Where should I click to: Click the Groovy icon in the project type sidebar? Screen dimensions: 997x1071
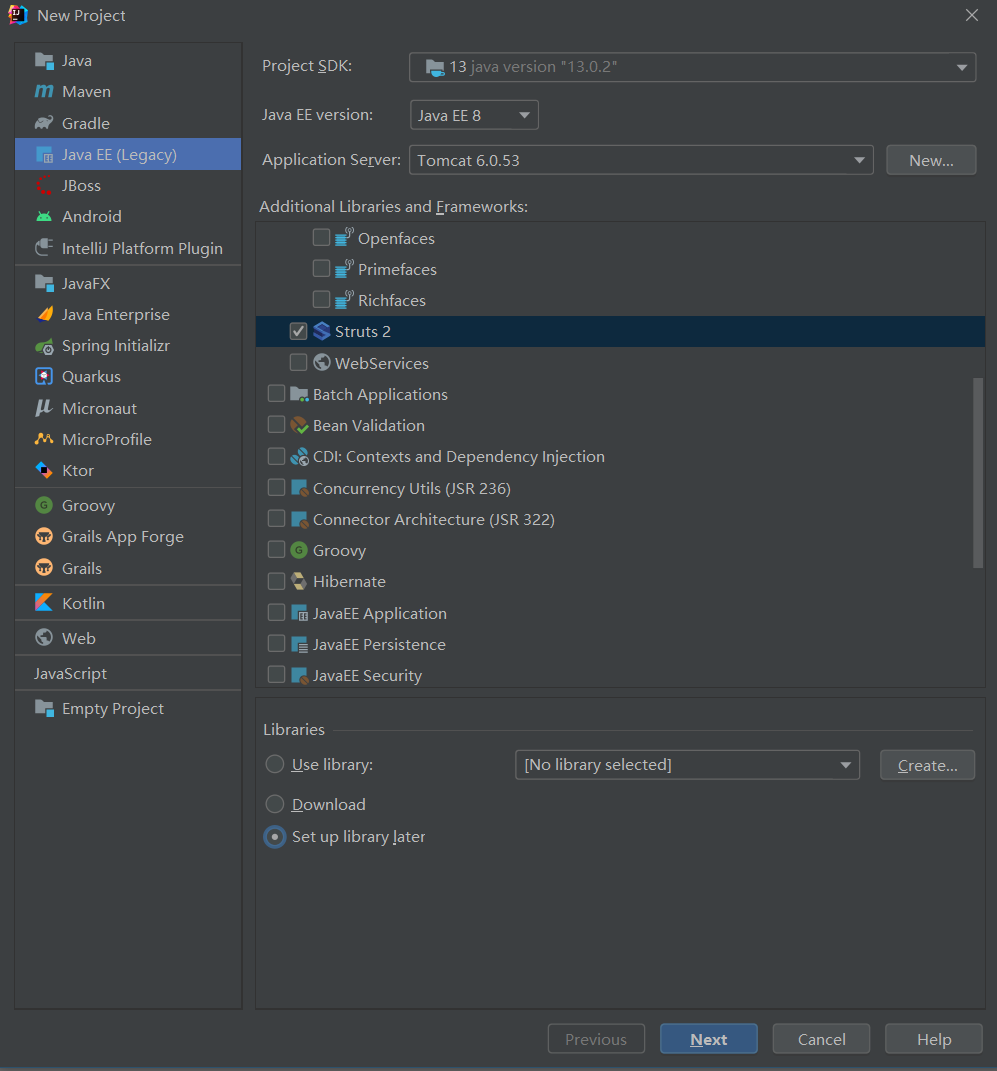point(44,505)
